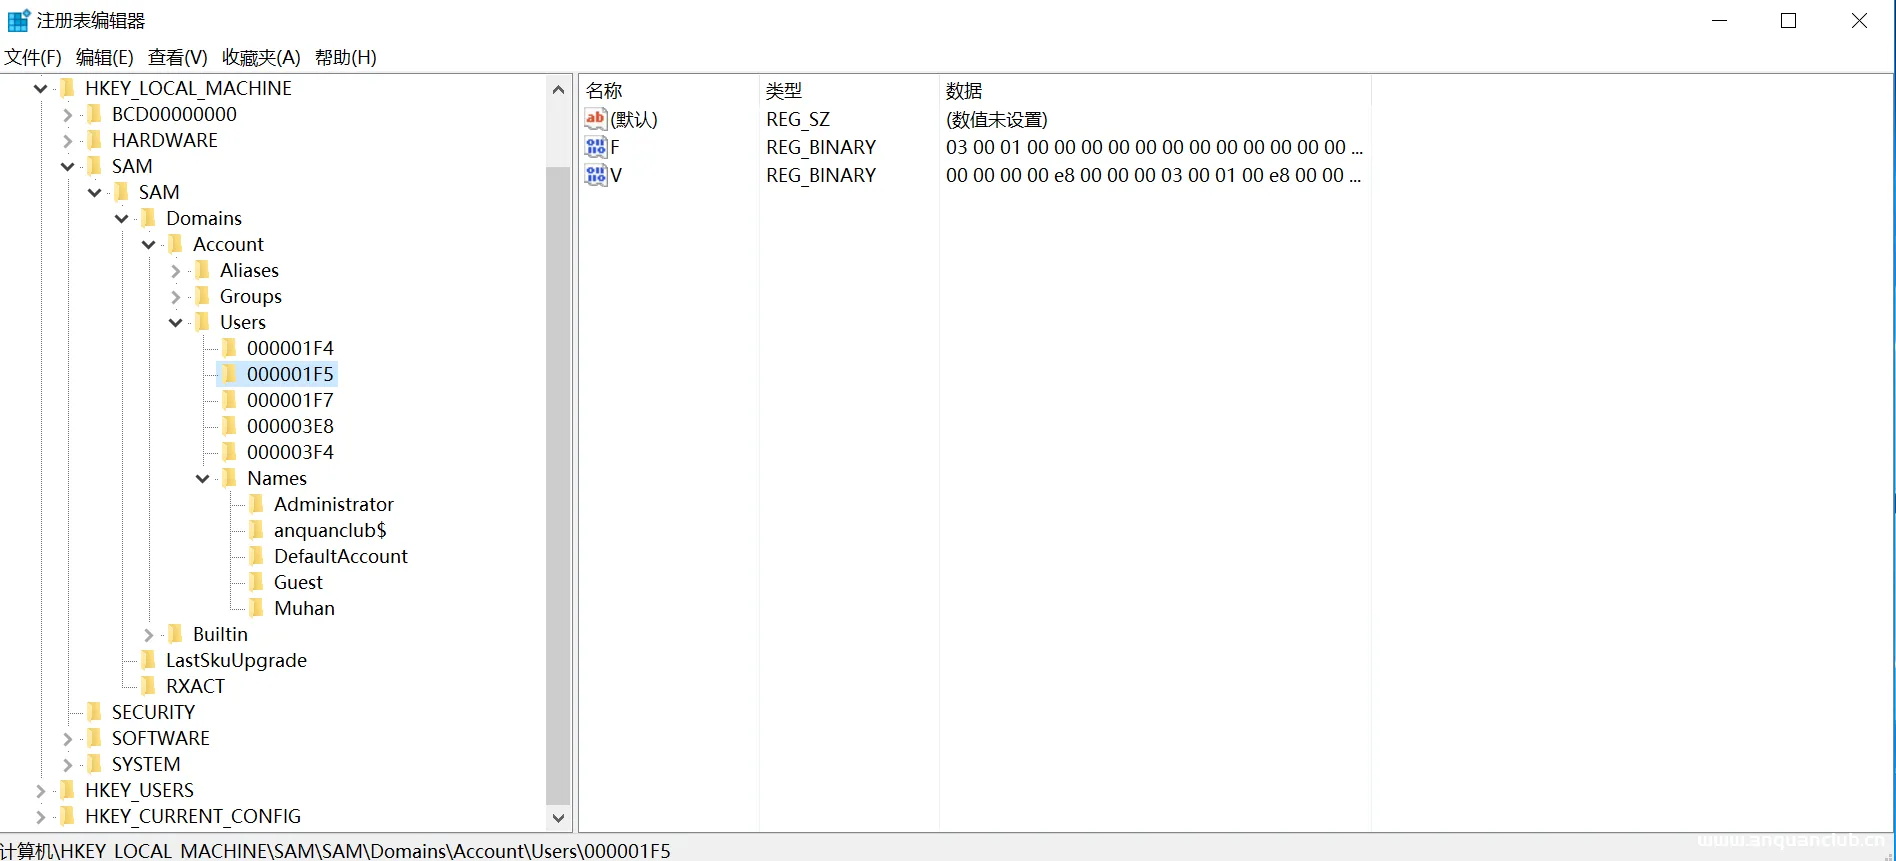Click the binary icon of value F
1896x861 pixels.
tap(596, 147)
